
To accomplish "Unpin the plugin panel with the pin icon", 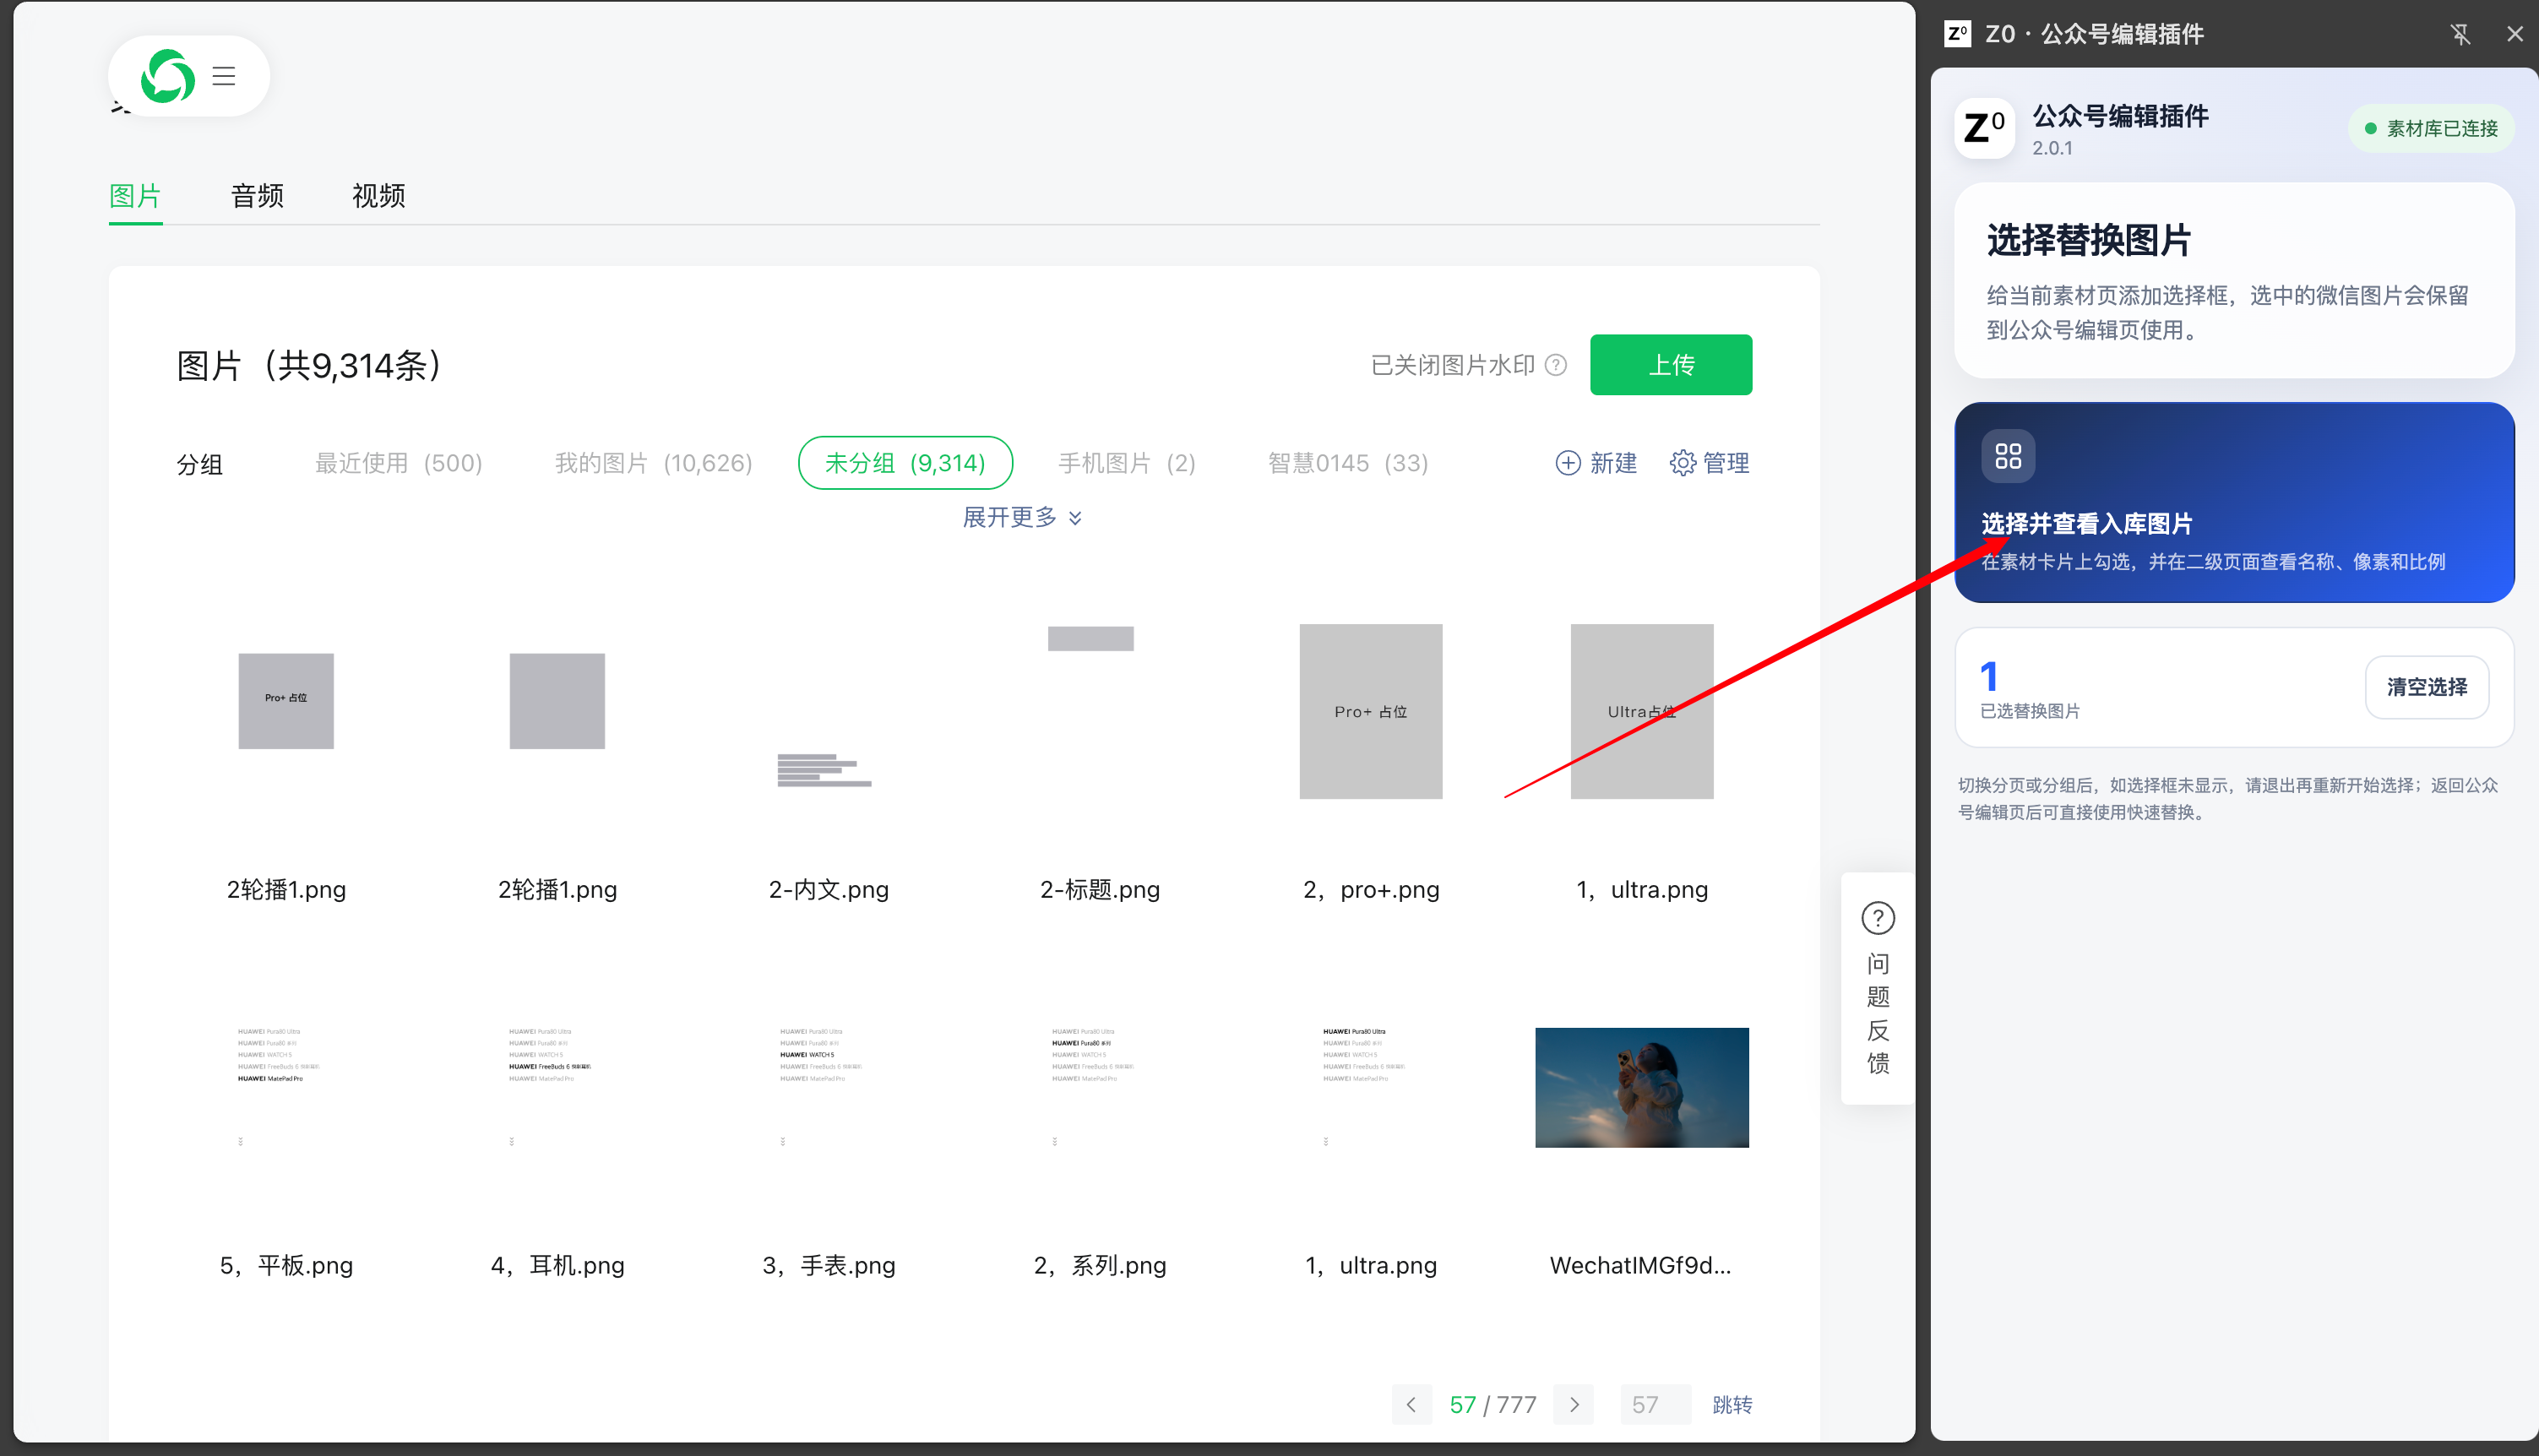I will [2461, 34].
